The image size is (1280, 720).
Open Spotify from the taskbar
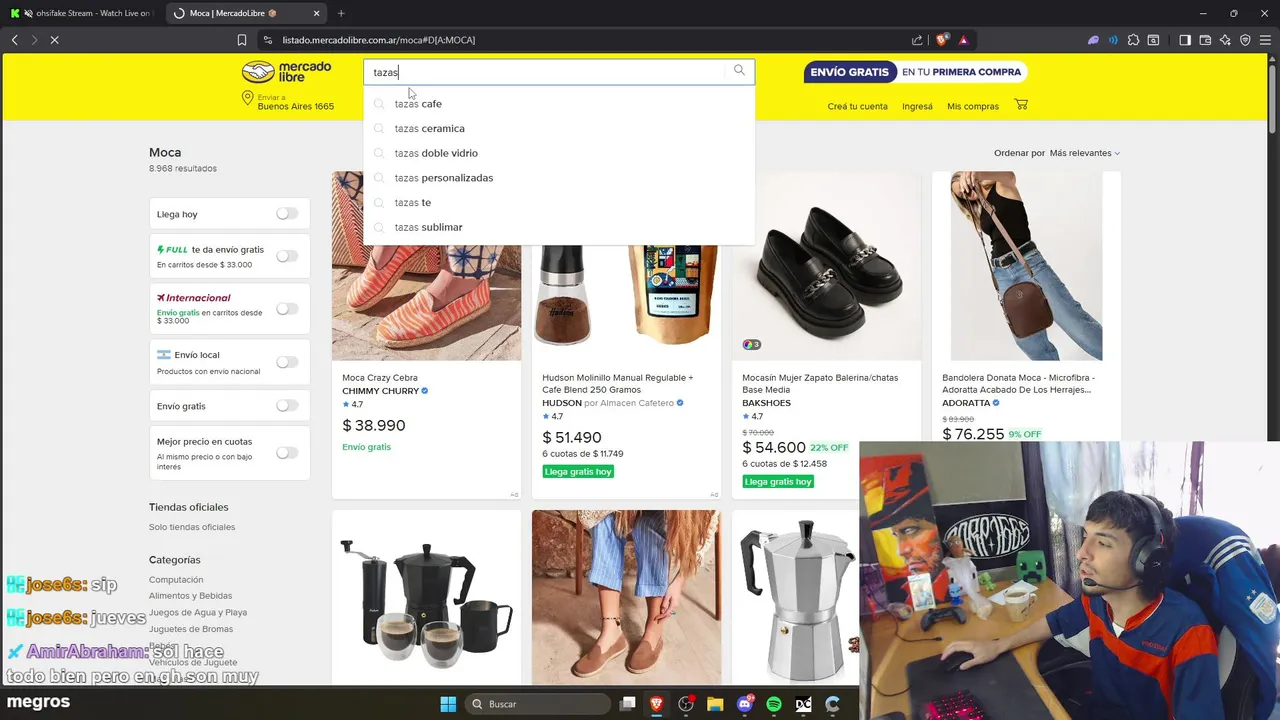tap(774, 704)
